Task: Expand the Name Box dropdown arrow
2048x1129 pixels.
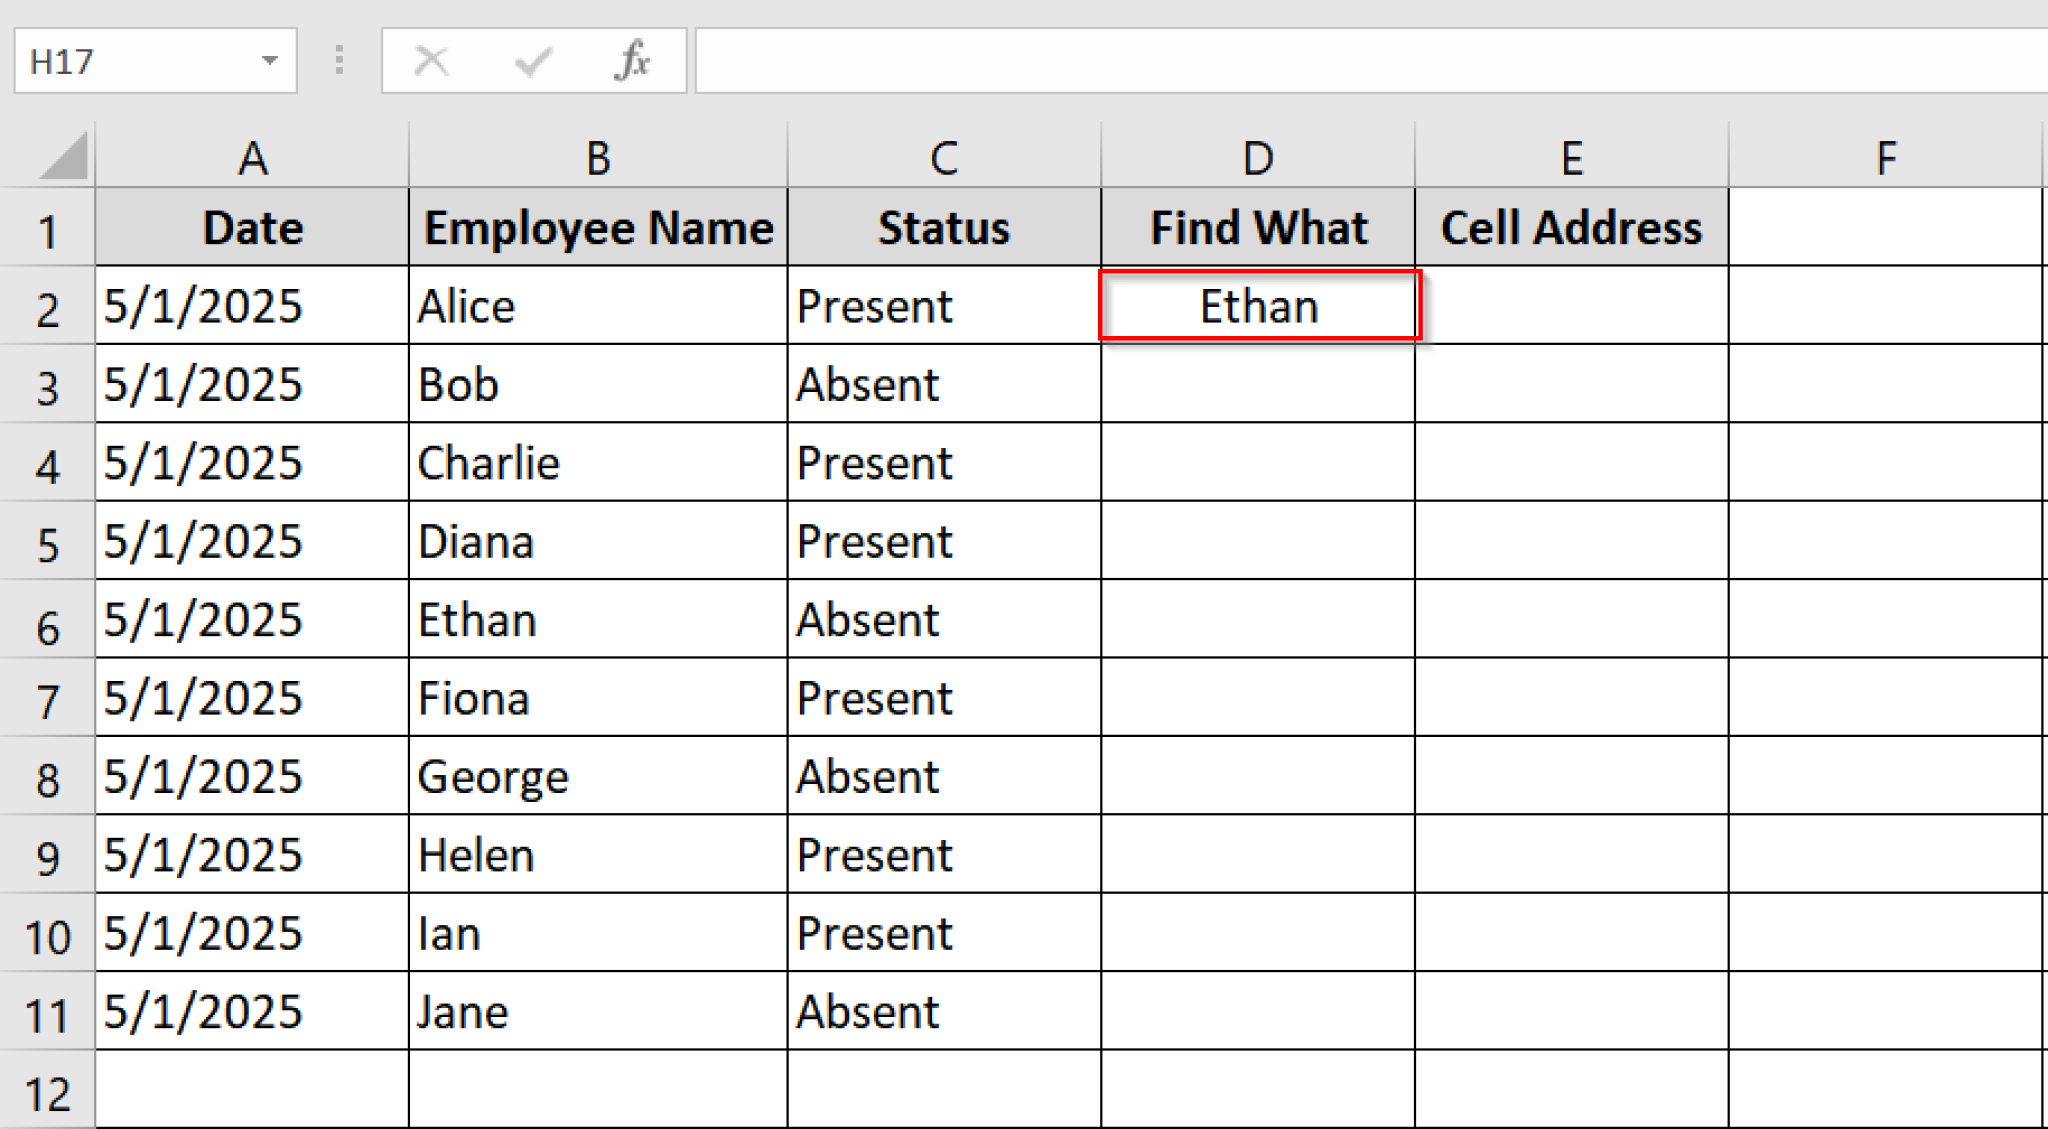Action: point(269,61)
